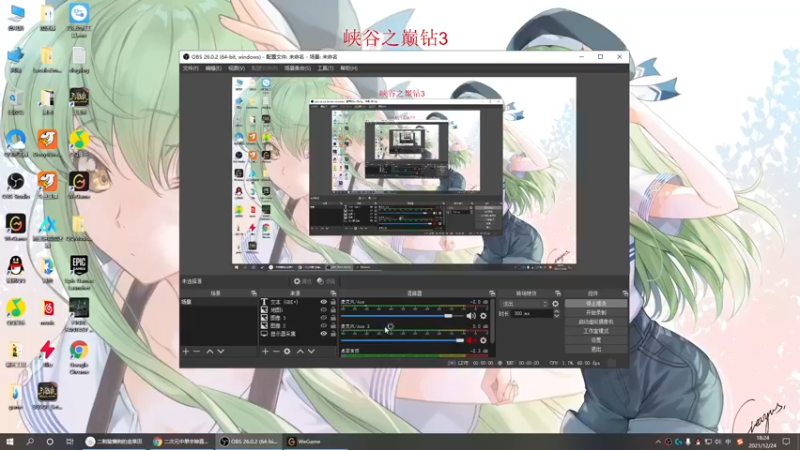
Task: Click the 停止推流 stop streaming button
Action: [x=596, y=304]
